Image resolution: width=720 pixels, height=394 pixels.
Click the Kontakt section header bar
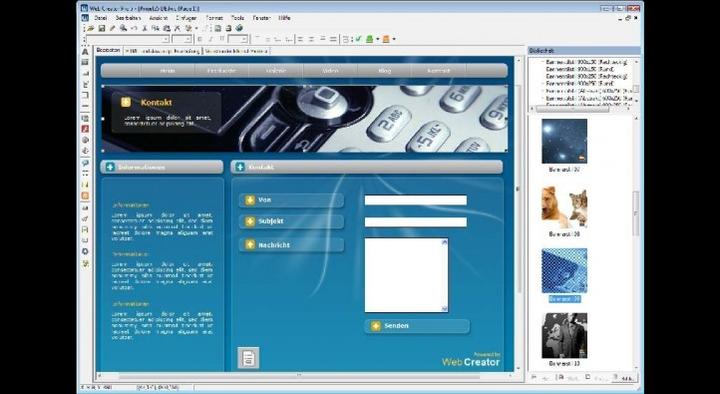[366, 167]
